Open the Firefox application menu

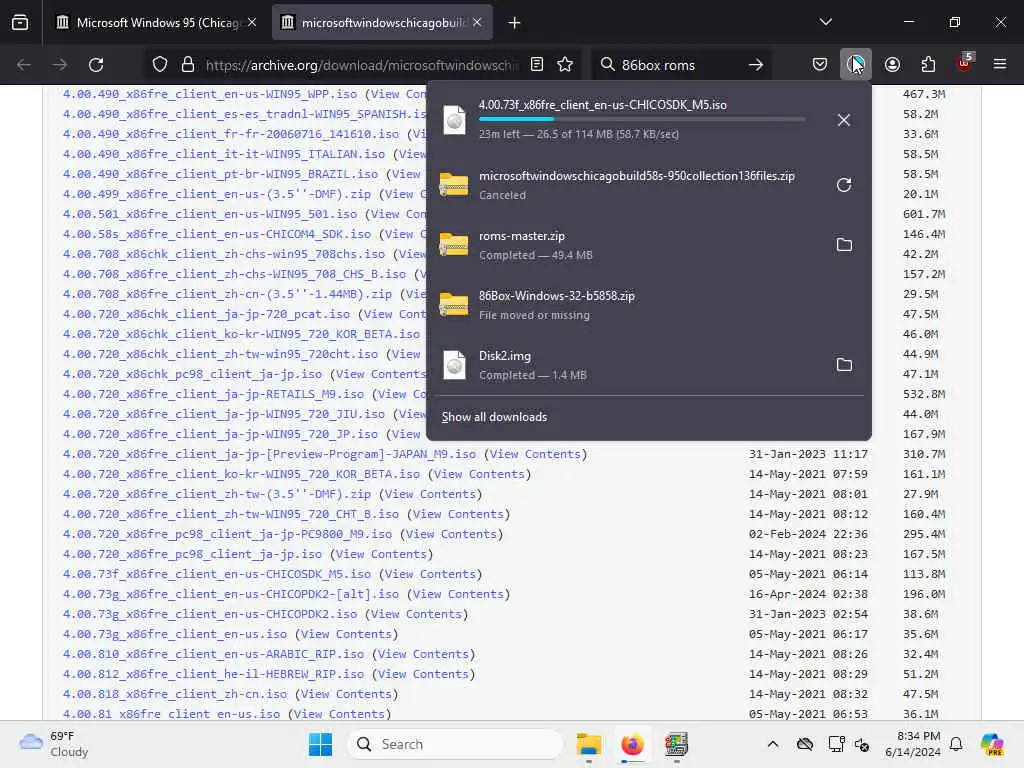[x=1000, y=65]
